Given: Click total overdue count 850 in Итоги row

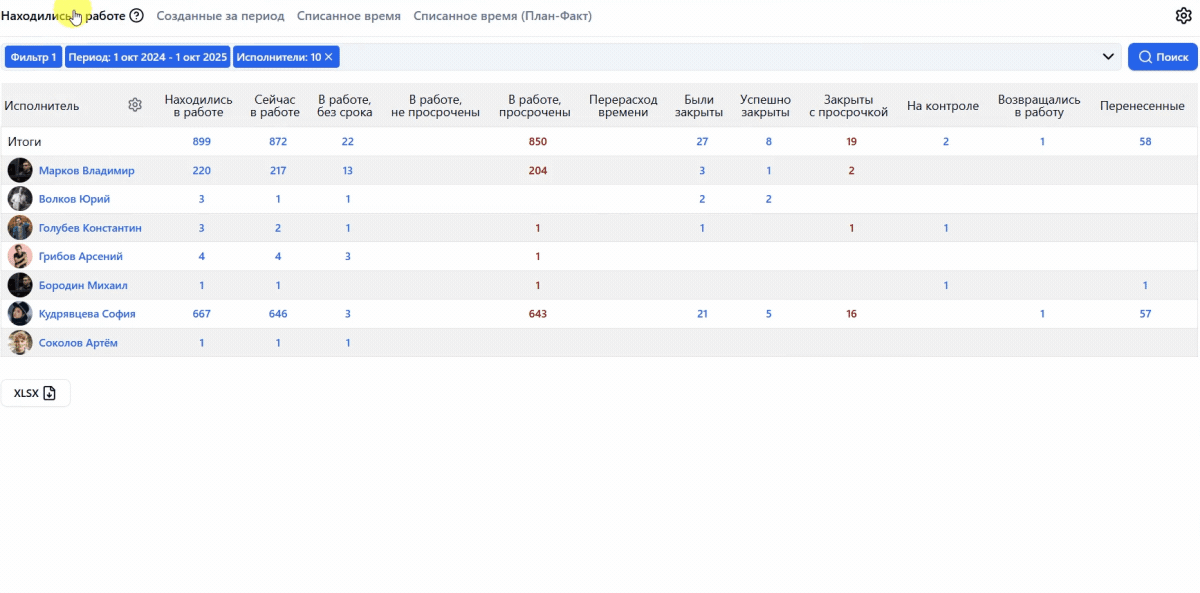Looking at the screenshot, I should pos(538,142).
